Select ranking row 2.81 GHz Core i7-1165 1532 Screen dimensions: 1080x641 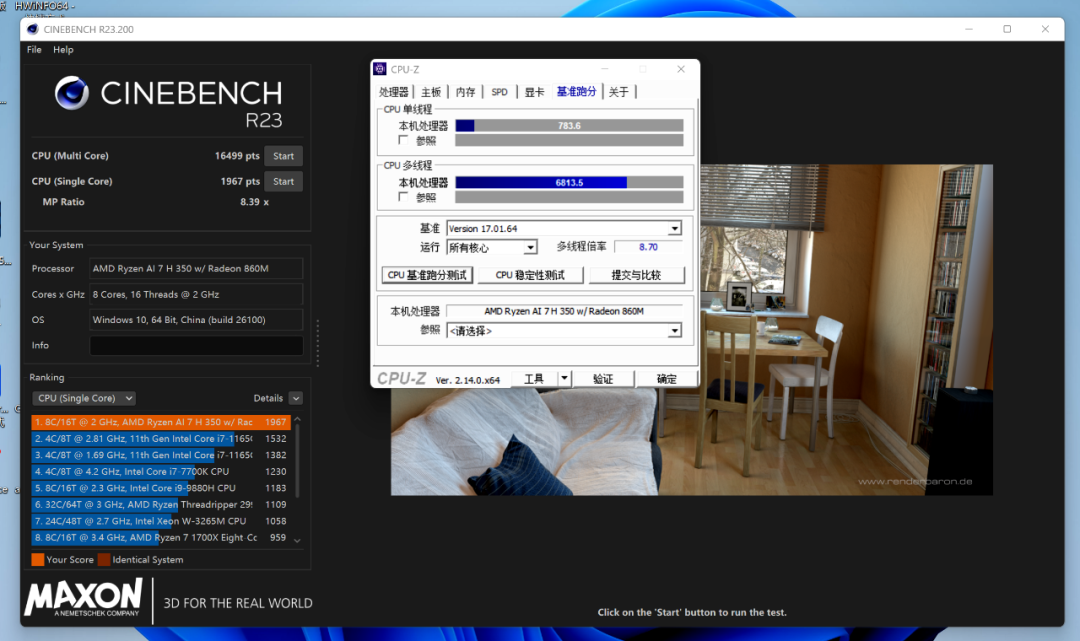pyautogui.click(x=161, y=438)
